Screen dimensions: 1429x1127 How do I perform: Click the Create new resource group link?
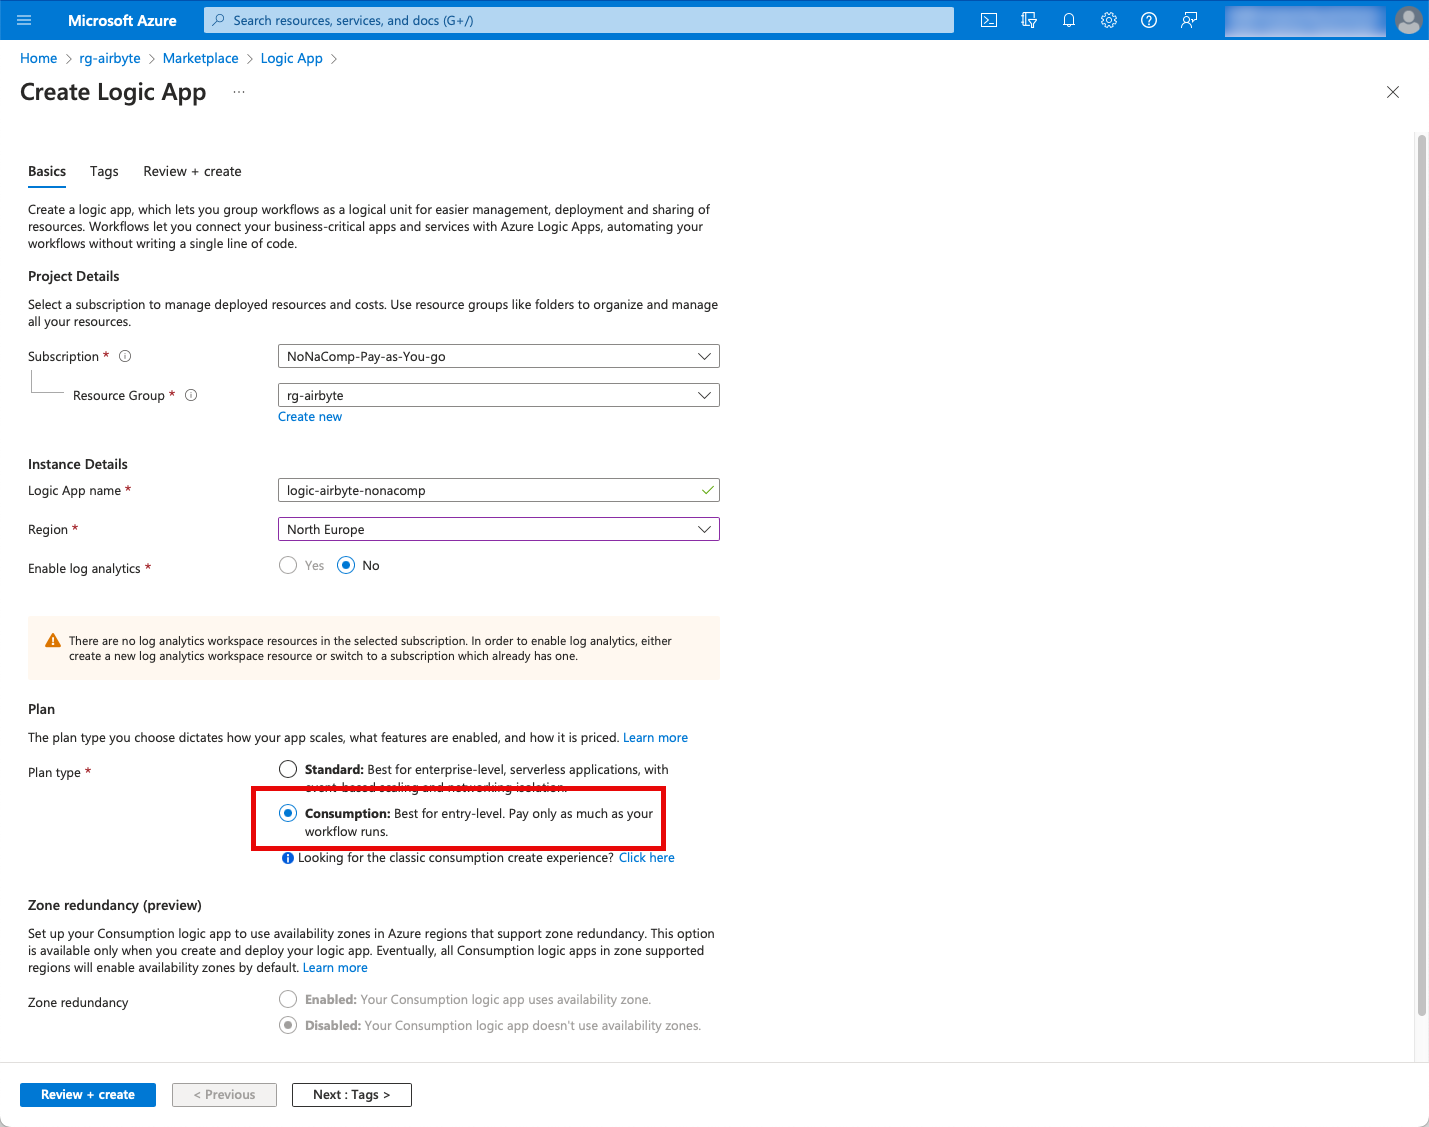click(x=310, y=417)
